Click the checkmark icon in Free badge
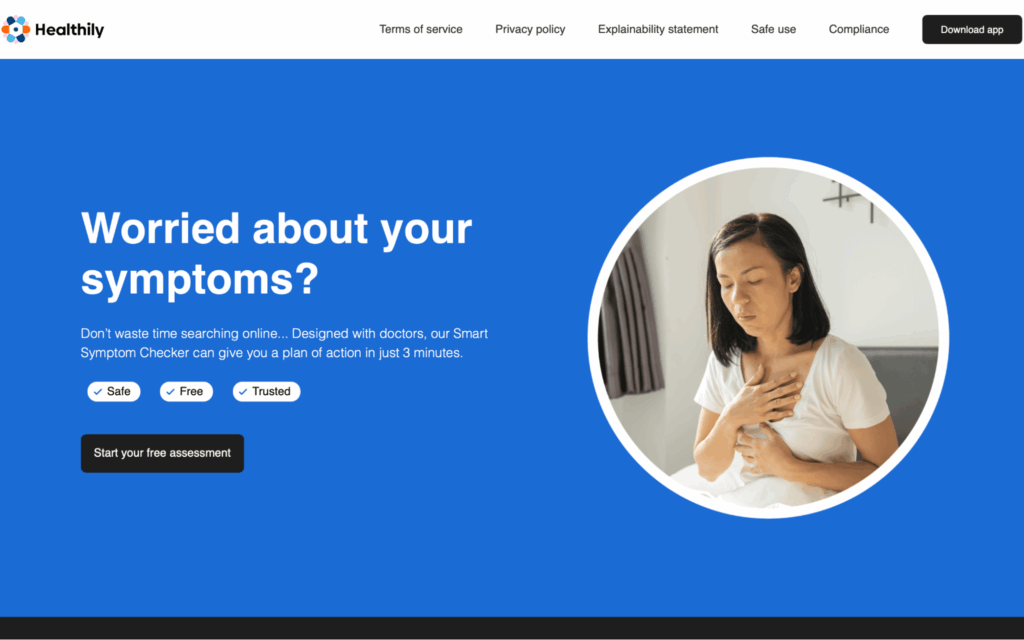Image resolution: width=1024 pixels, height=640 pixels. click(170, 392)
